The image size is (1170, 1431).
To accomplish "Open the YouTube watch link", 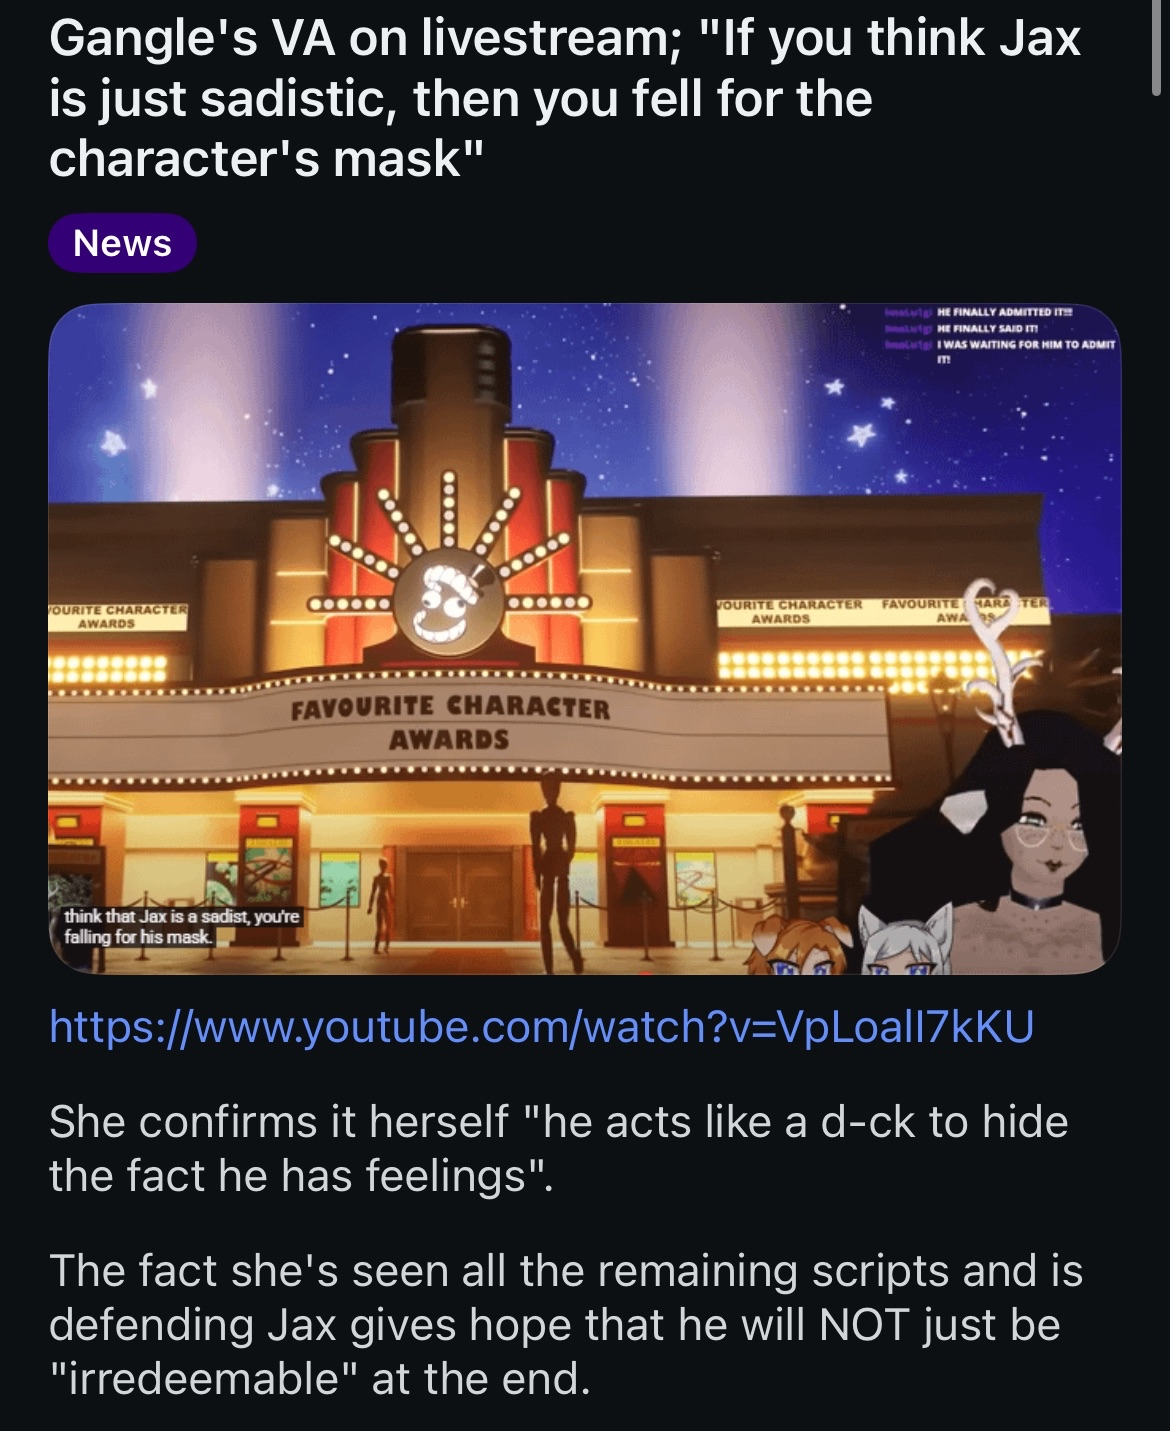I will point(541,1026).
